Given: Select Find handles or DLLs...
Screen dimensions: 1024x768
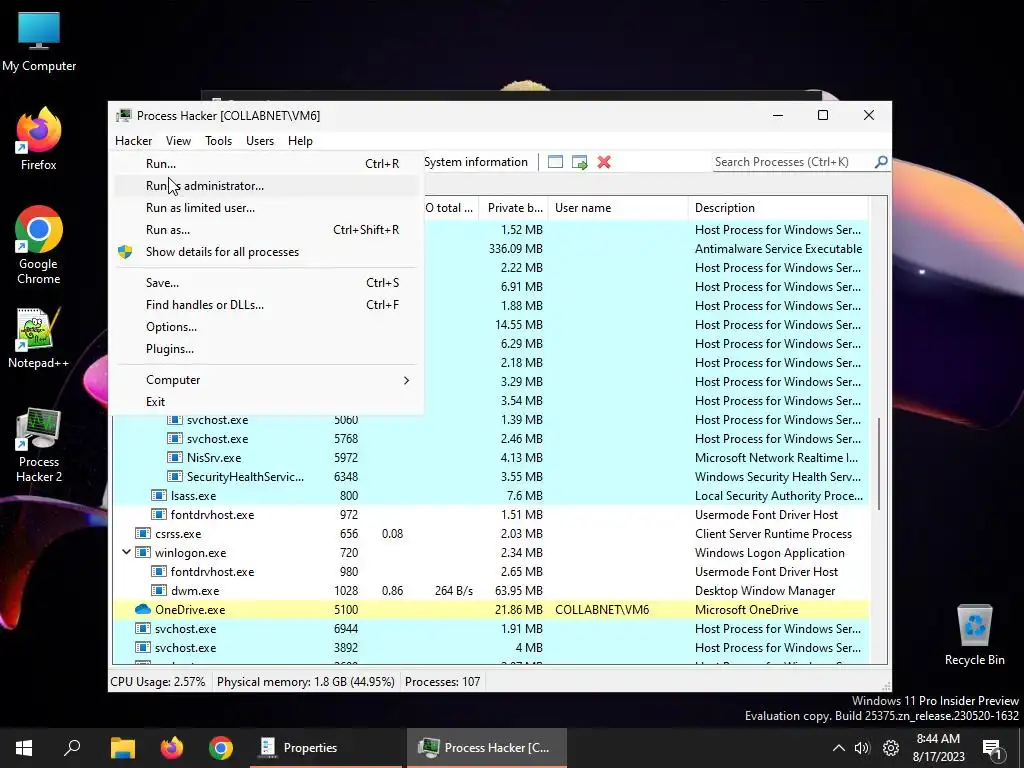Looking at the screenshot, I should point(266,305).
